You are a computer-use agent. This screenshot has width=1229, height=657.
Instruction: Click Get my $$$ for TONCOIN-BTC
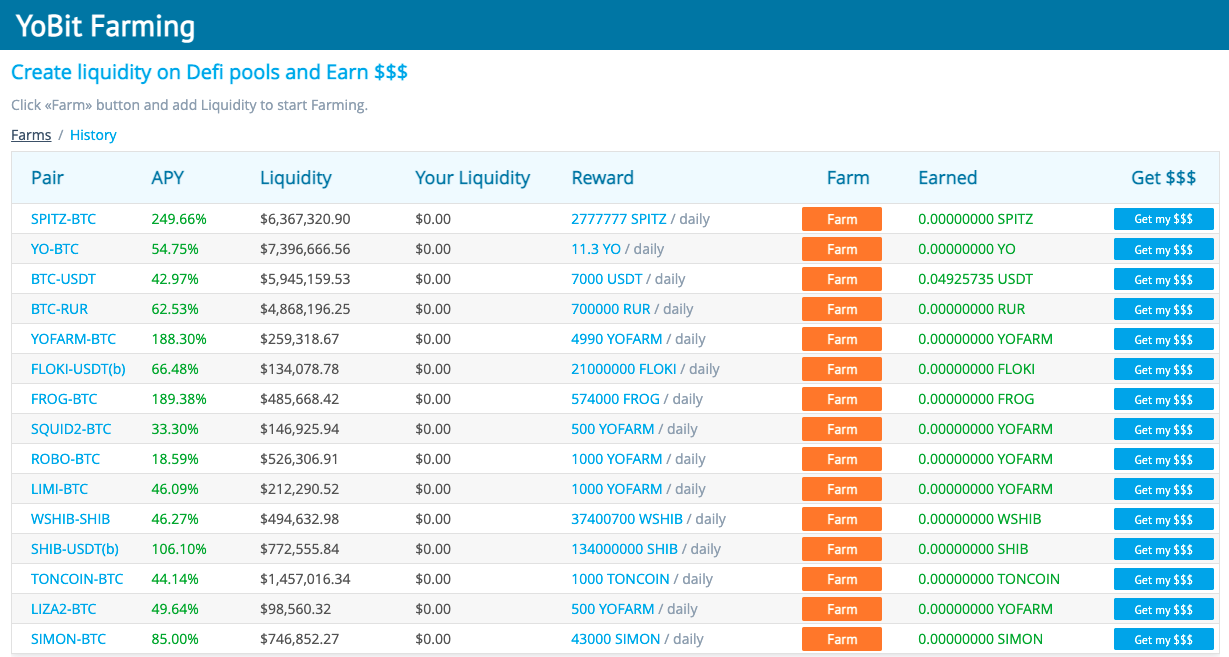click(1164, 579)
